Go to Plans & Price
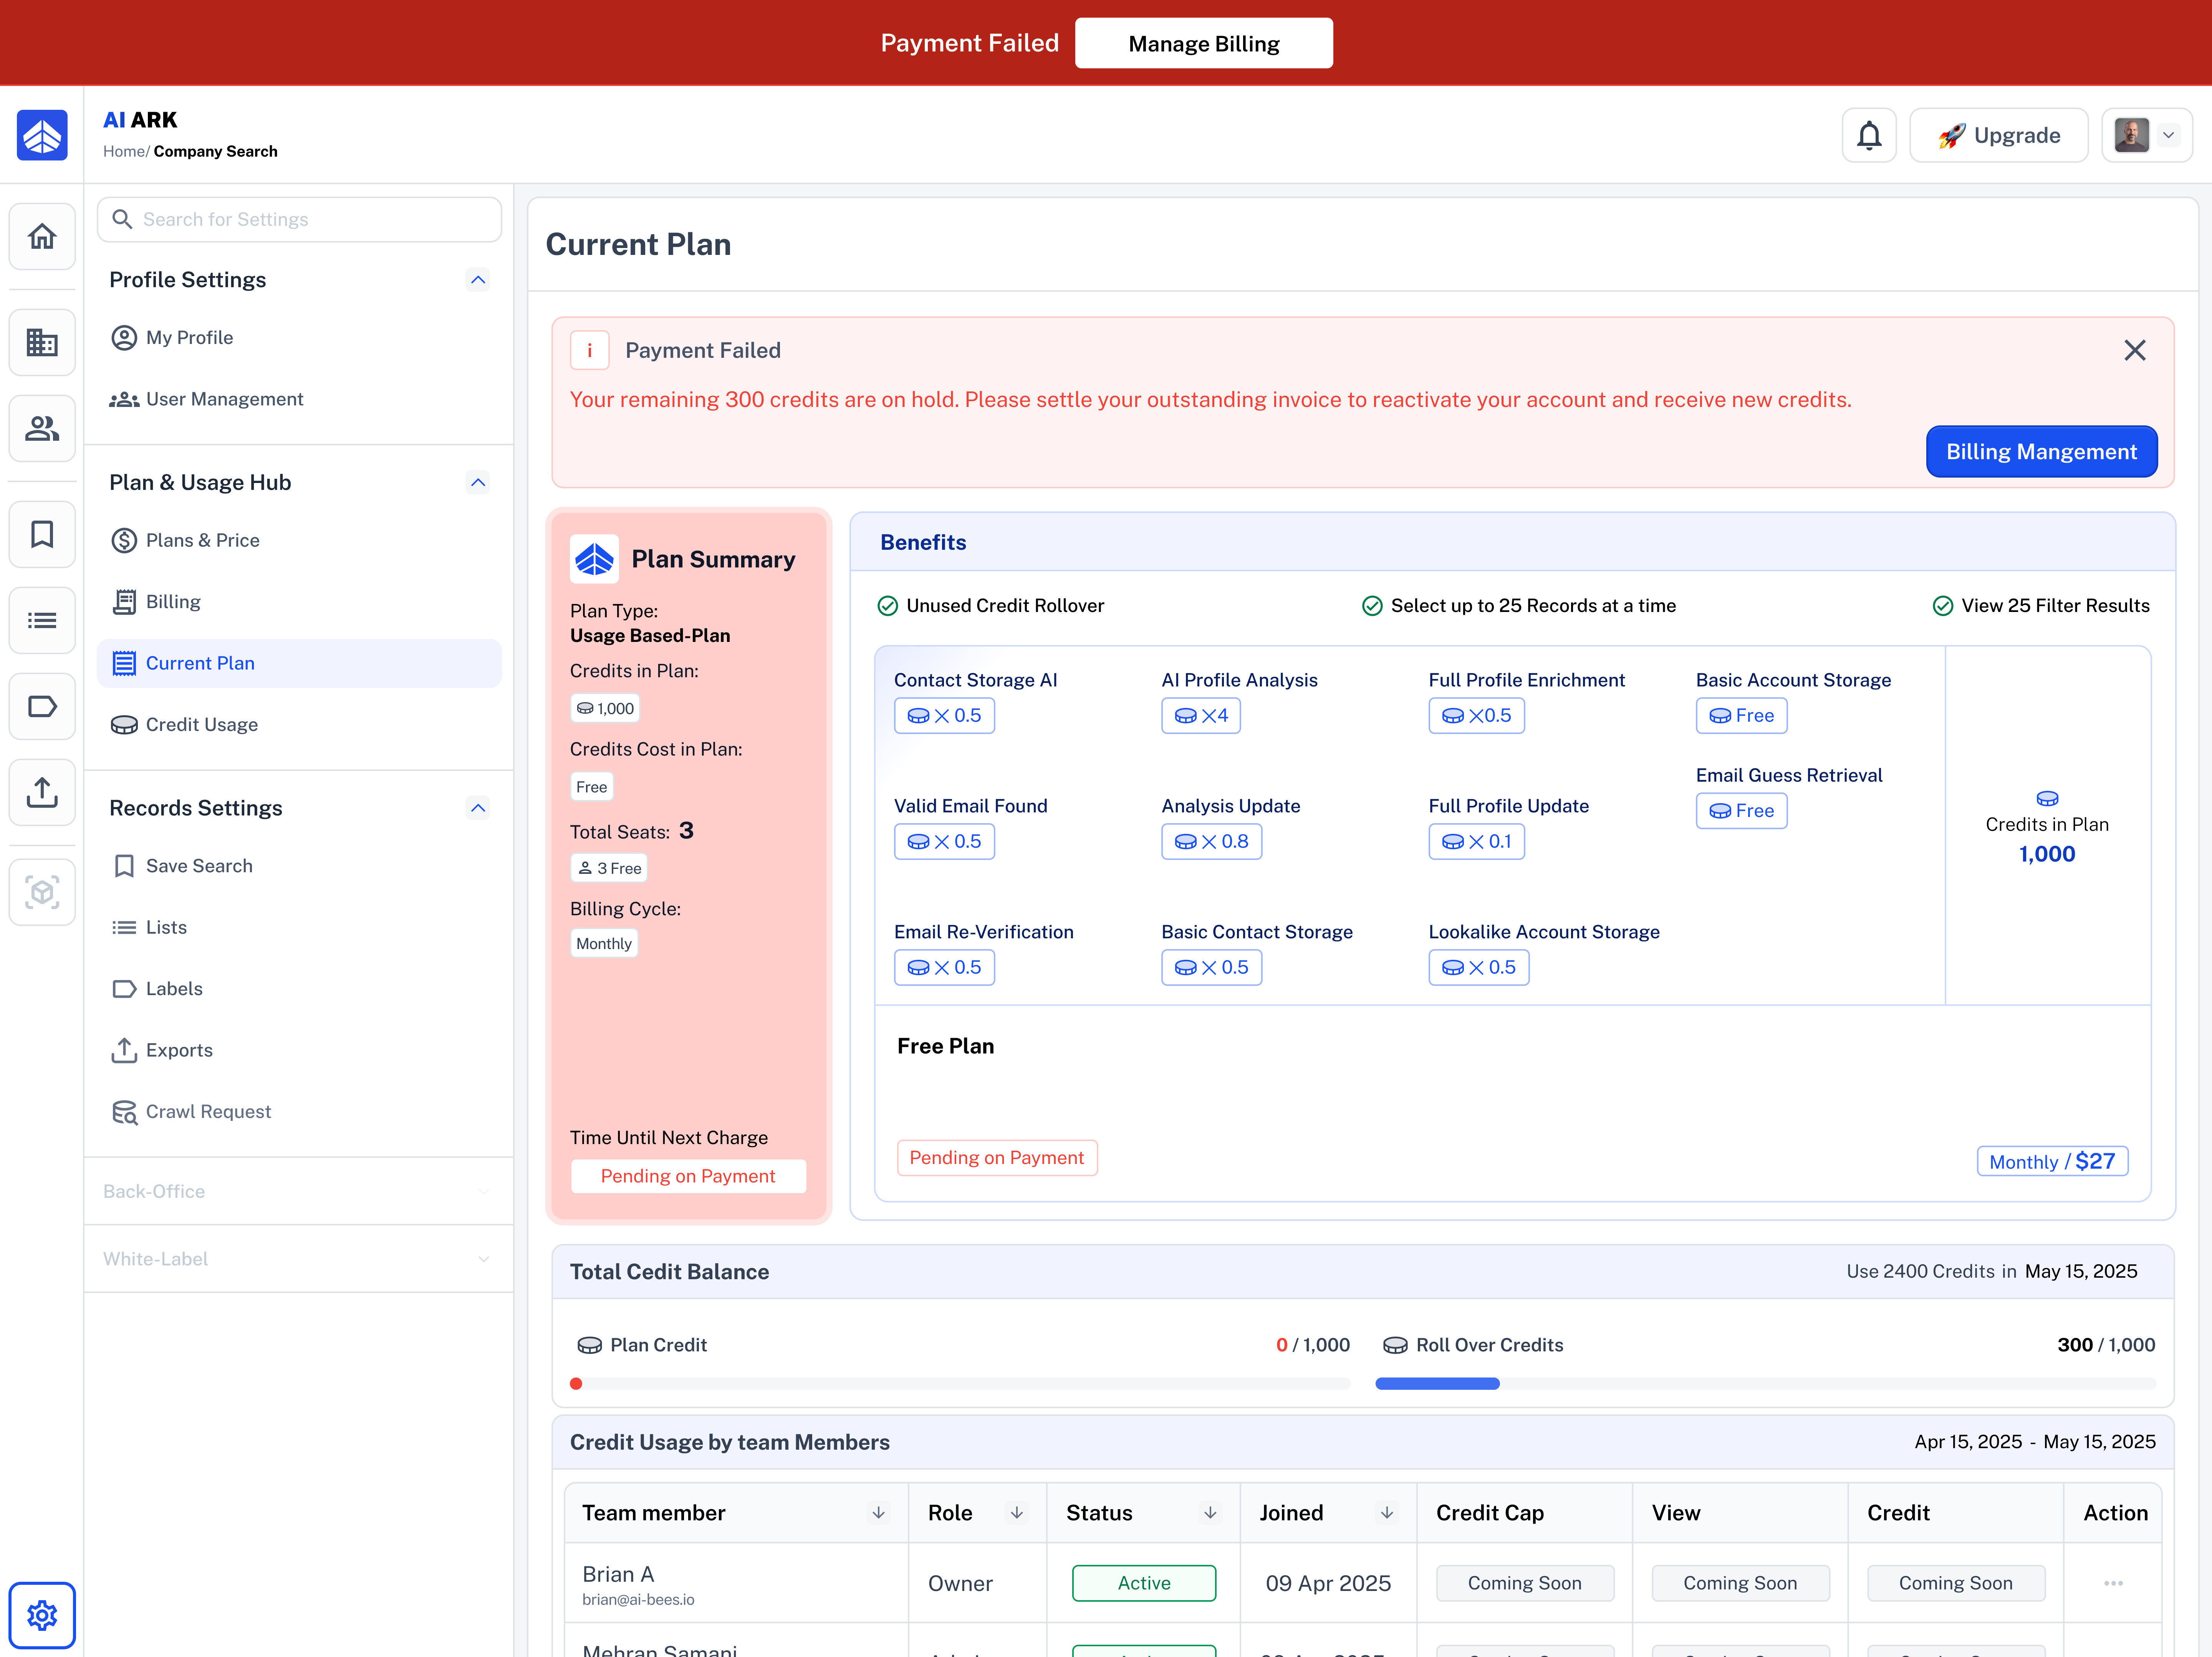 pos(300,541)
